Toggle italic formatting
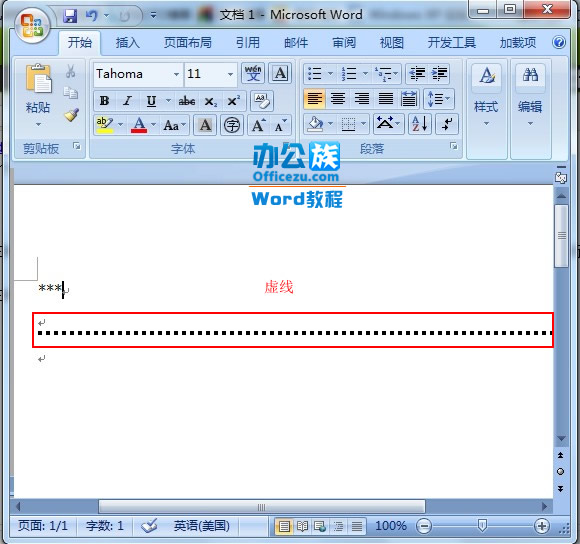The image size is (580, 544). pos(127,101)
